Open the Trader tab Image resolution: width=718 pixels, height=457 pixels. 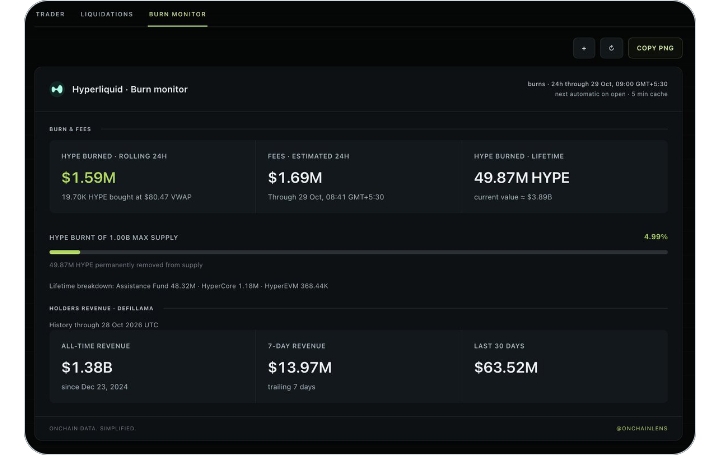(x=50, y=14)
